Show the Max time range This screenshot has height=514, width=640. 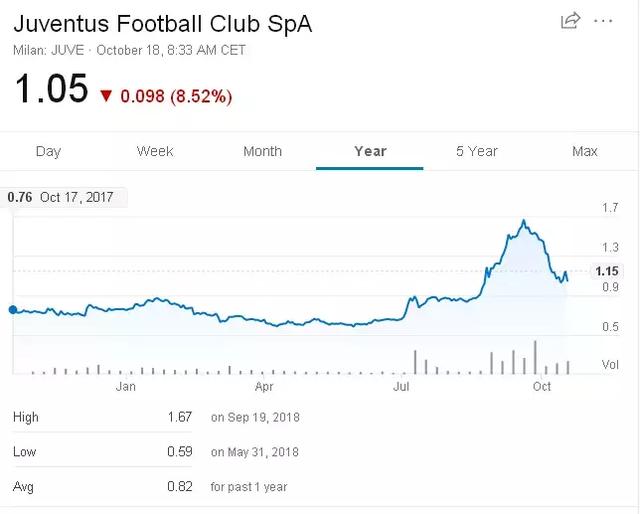click(584, 151)
